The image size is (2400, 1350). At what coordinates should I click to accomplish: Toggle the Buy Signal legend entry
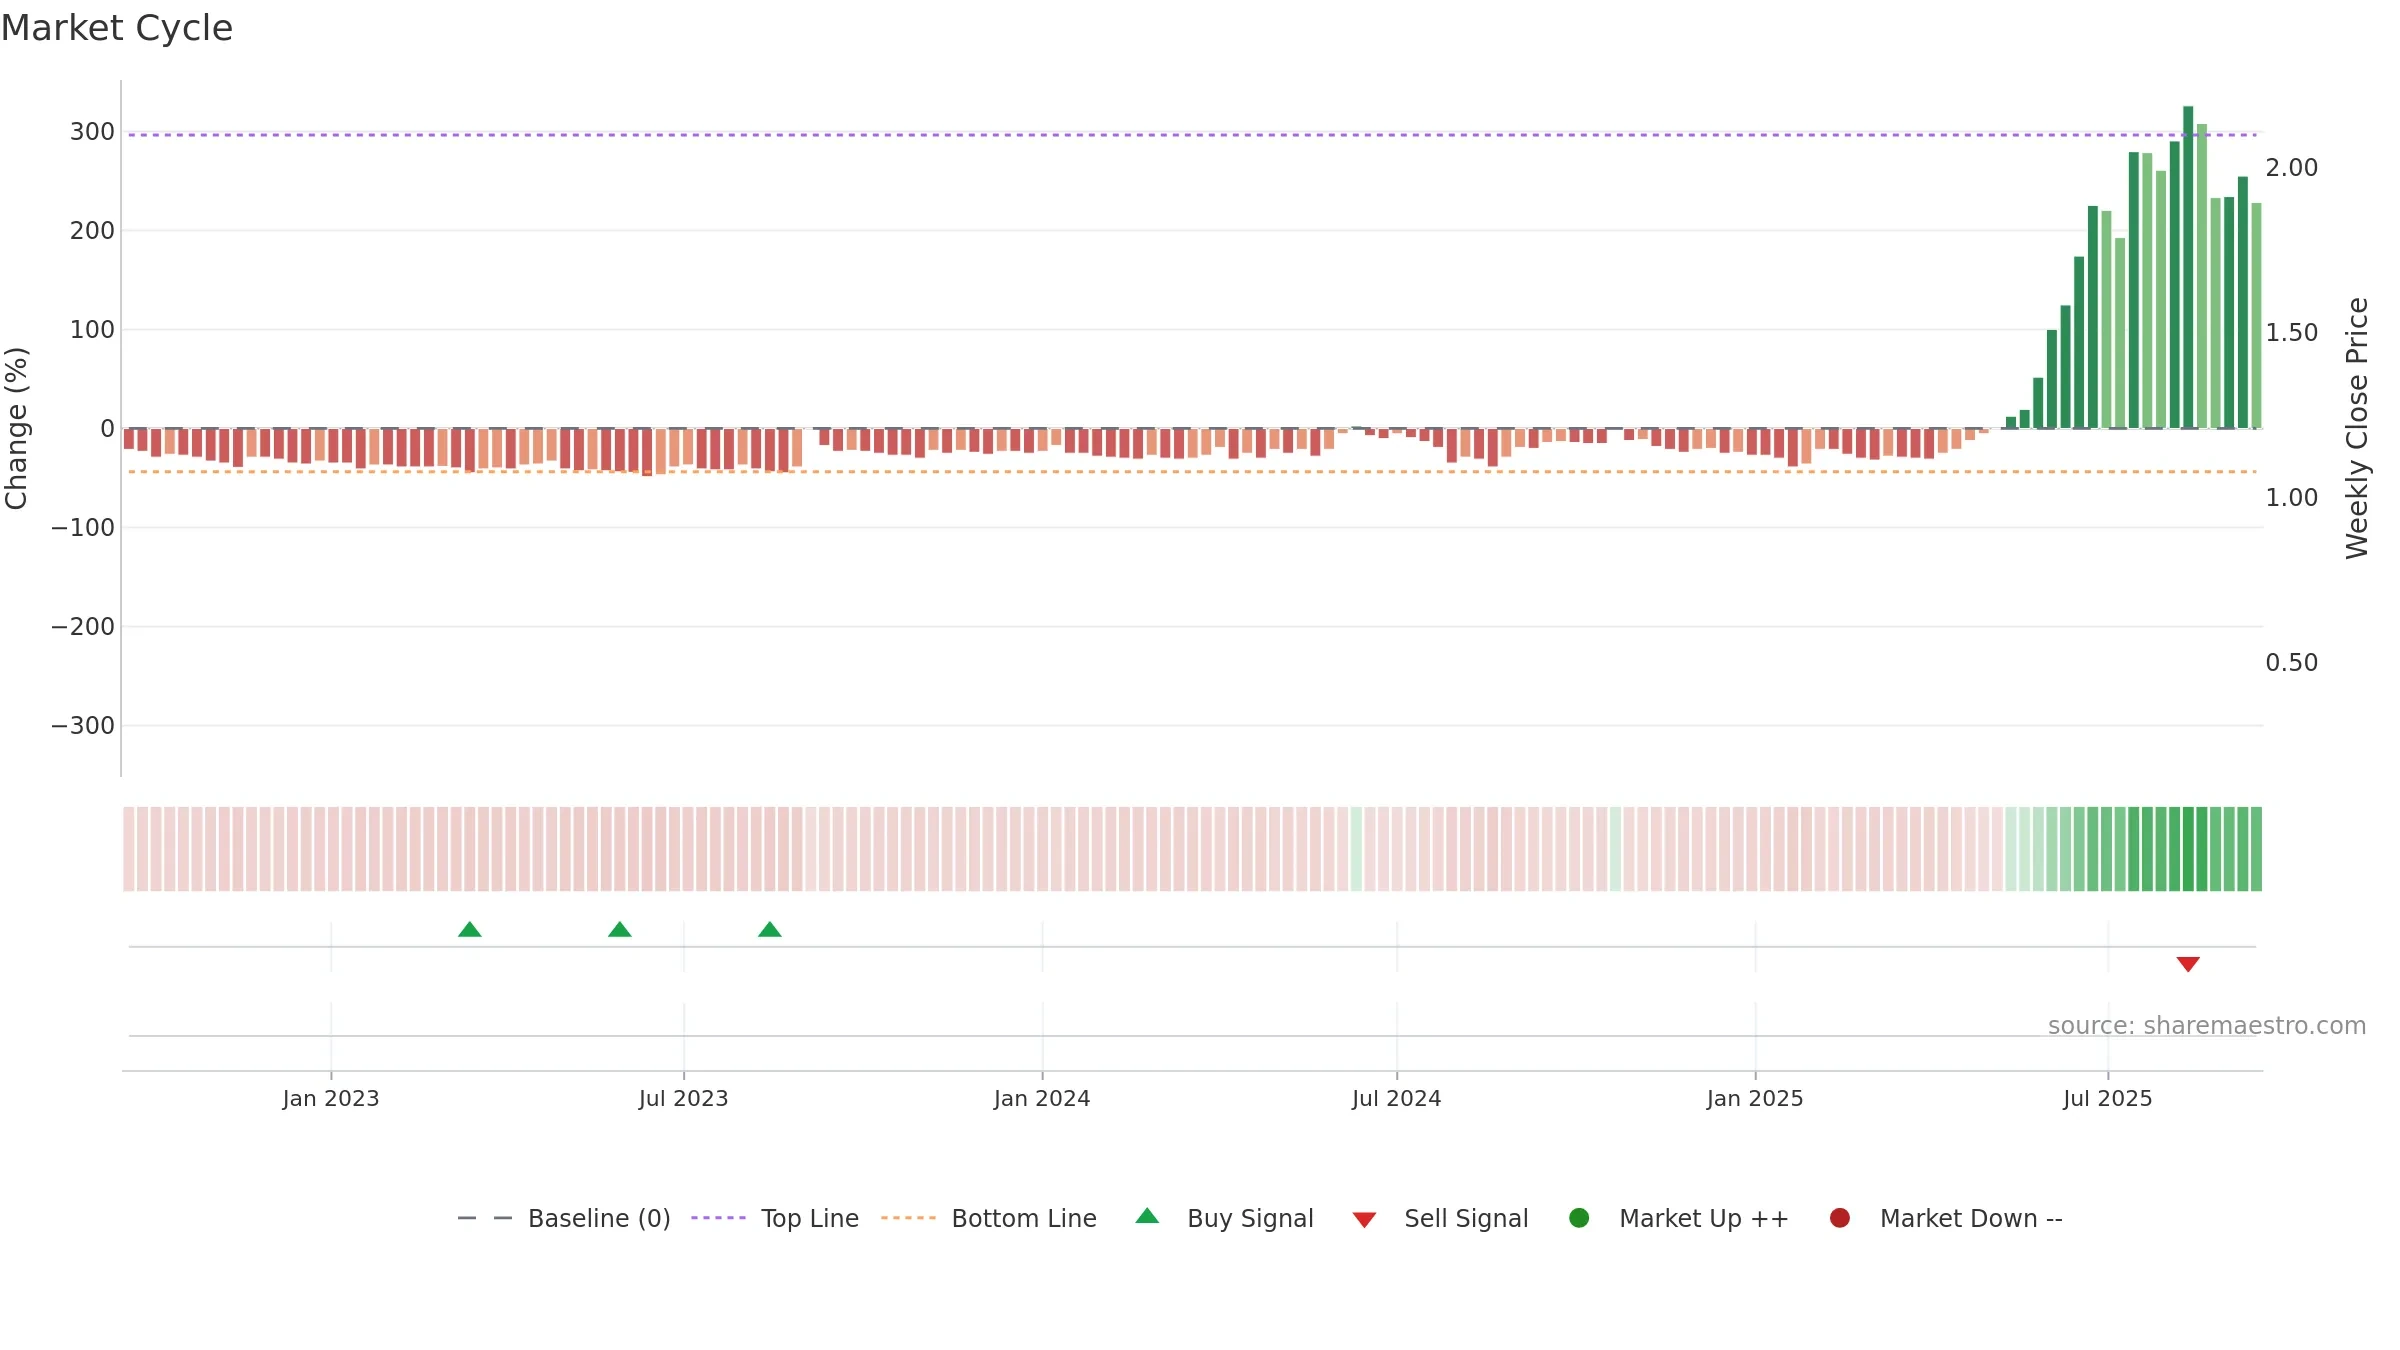click(1224, 1218)
